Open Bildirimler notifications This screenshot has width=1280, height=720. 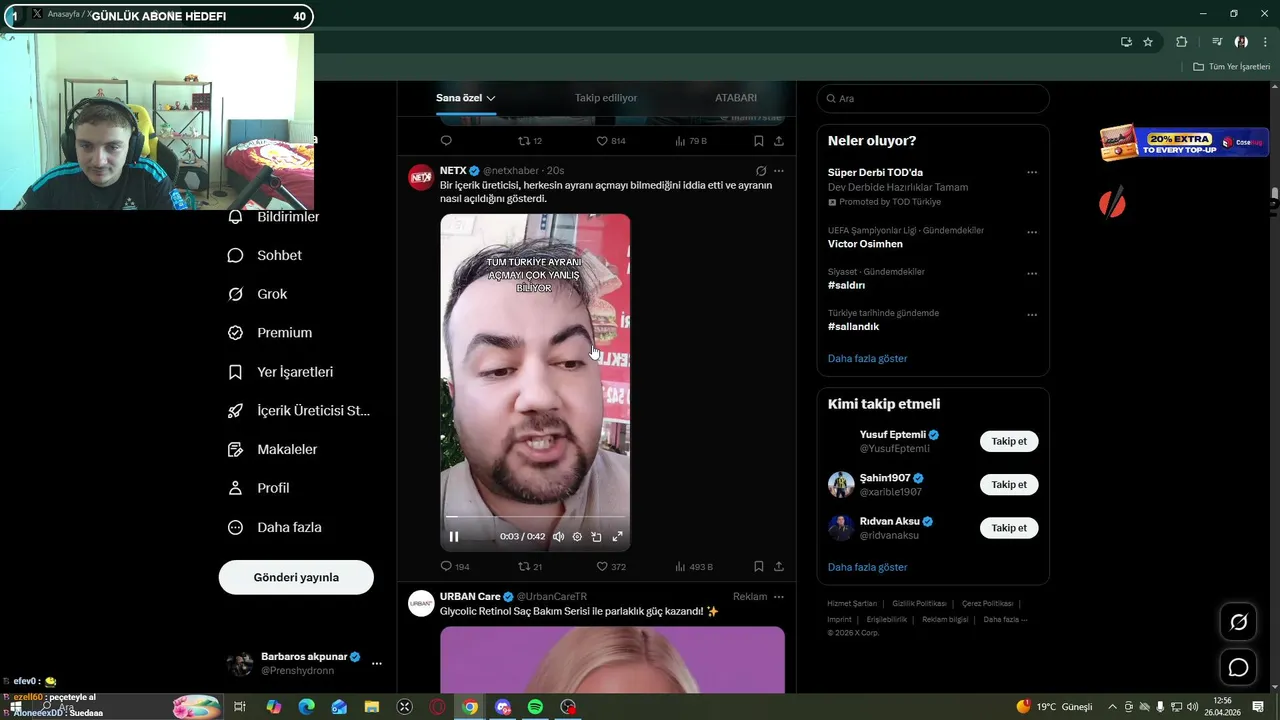click(x=274, y=217)
